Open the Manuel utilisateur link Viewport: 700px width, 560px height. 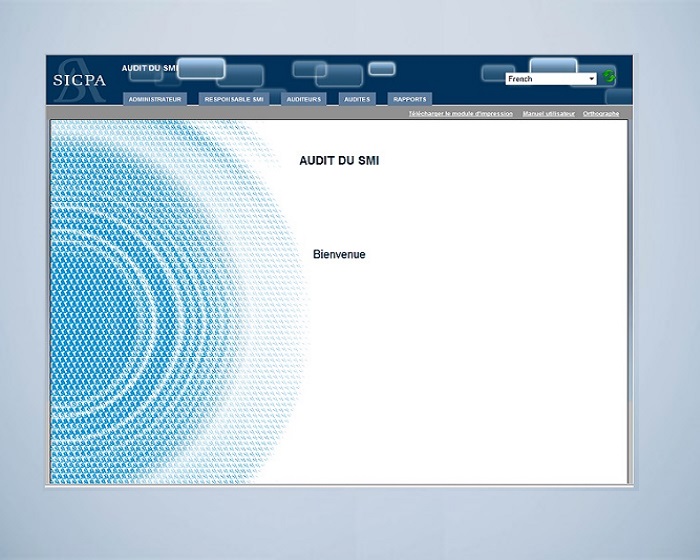(x=548, y=114)
